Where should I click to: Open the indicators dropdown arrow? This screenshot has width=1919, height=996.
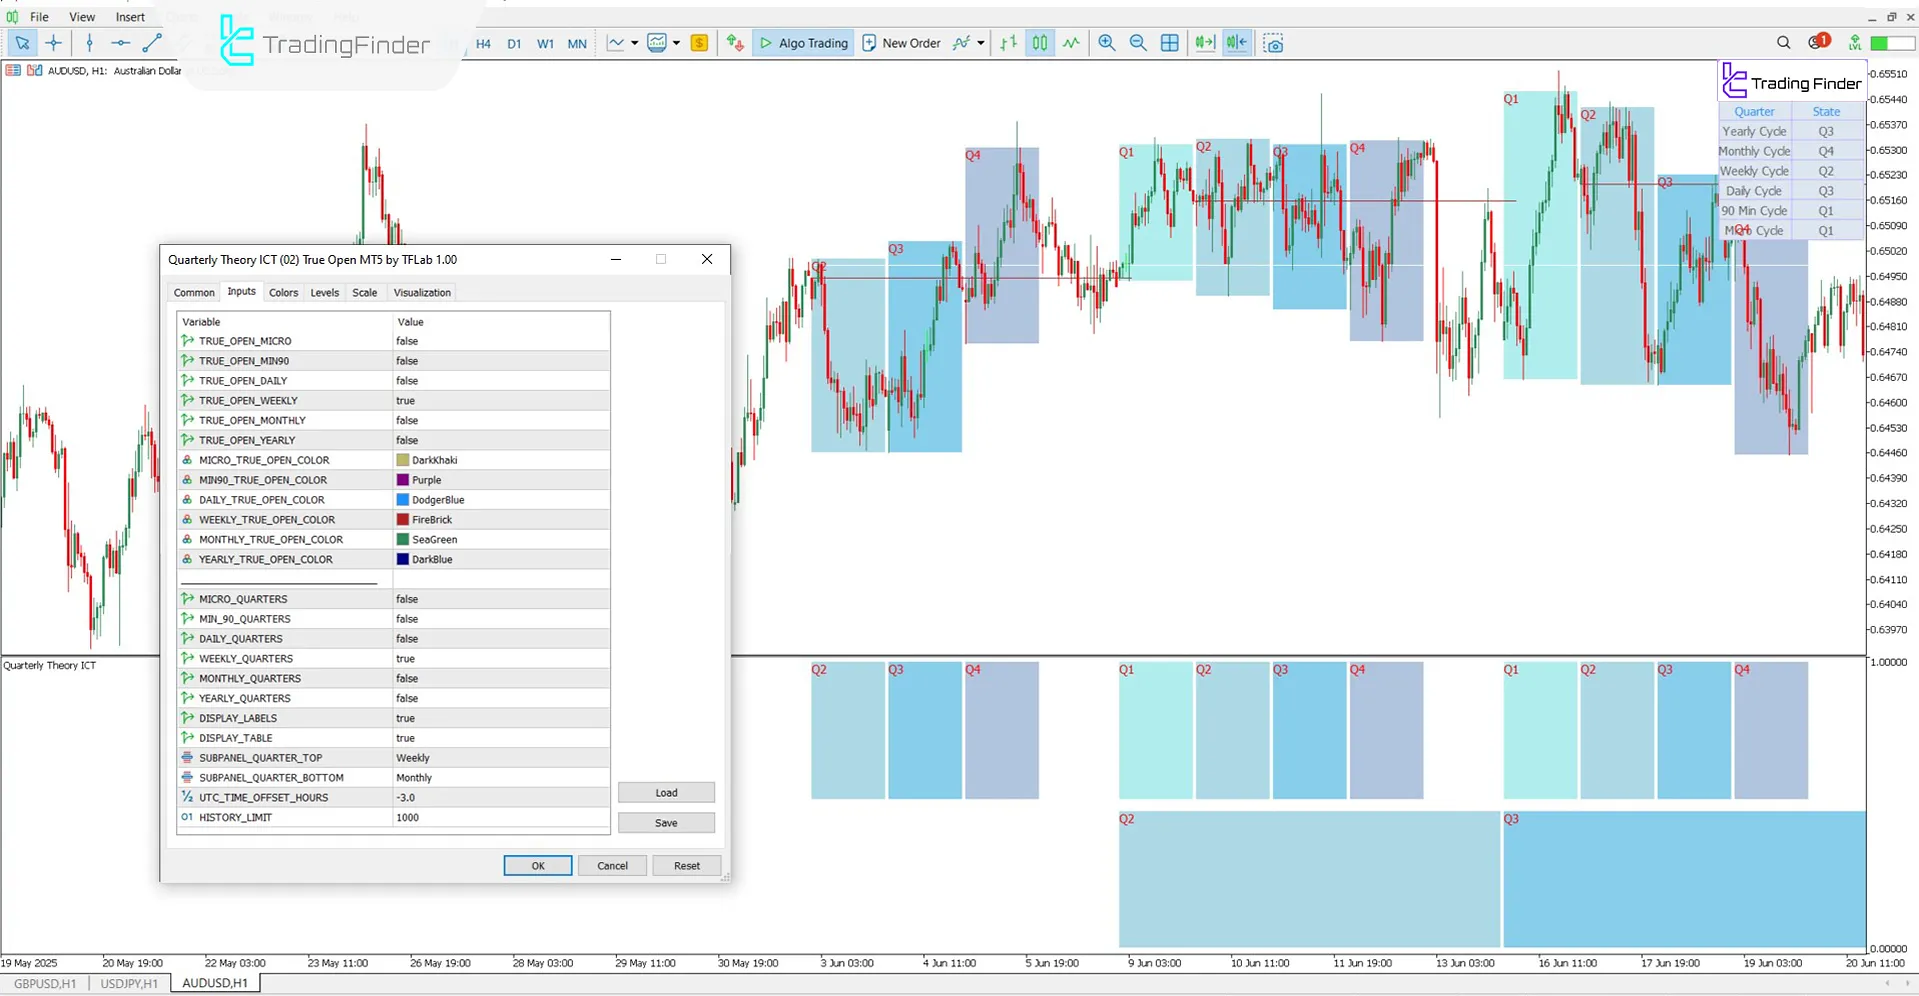coord(676,43)
